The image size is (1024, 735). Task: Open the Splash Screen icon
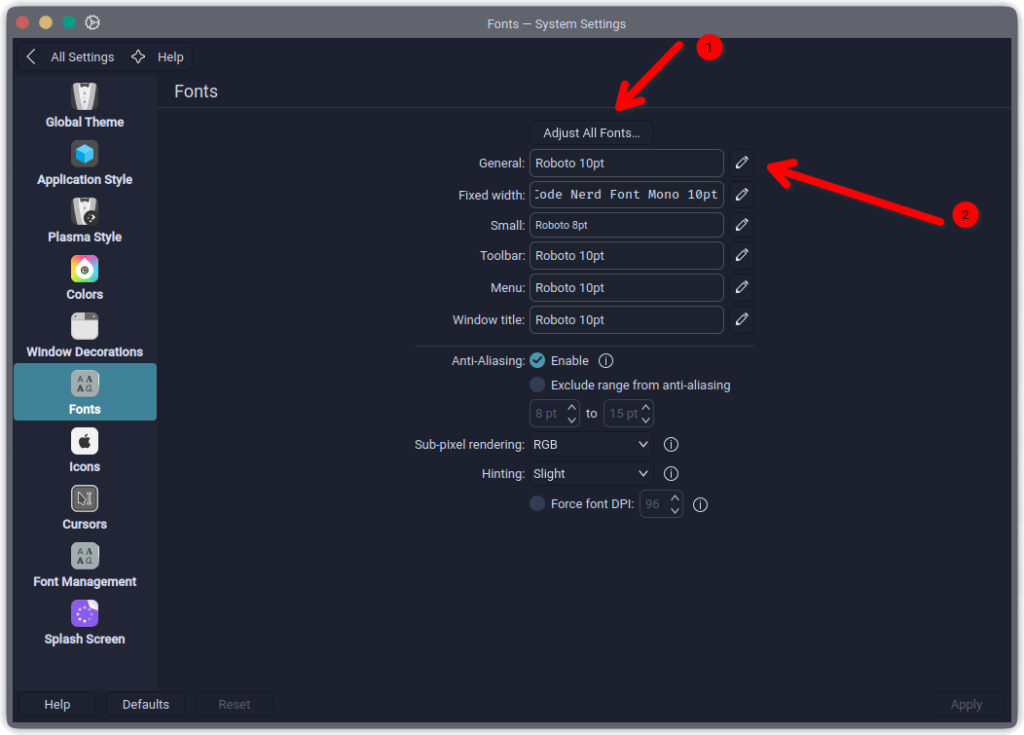coord(84,614)
